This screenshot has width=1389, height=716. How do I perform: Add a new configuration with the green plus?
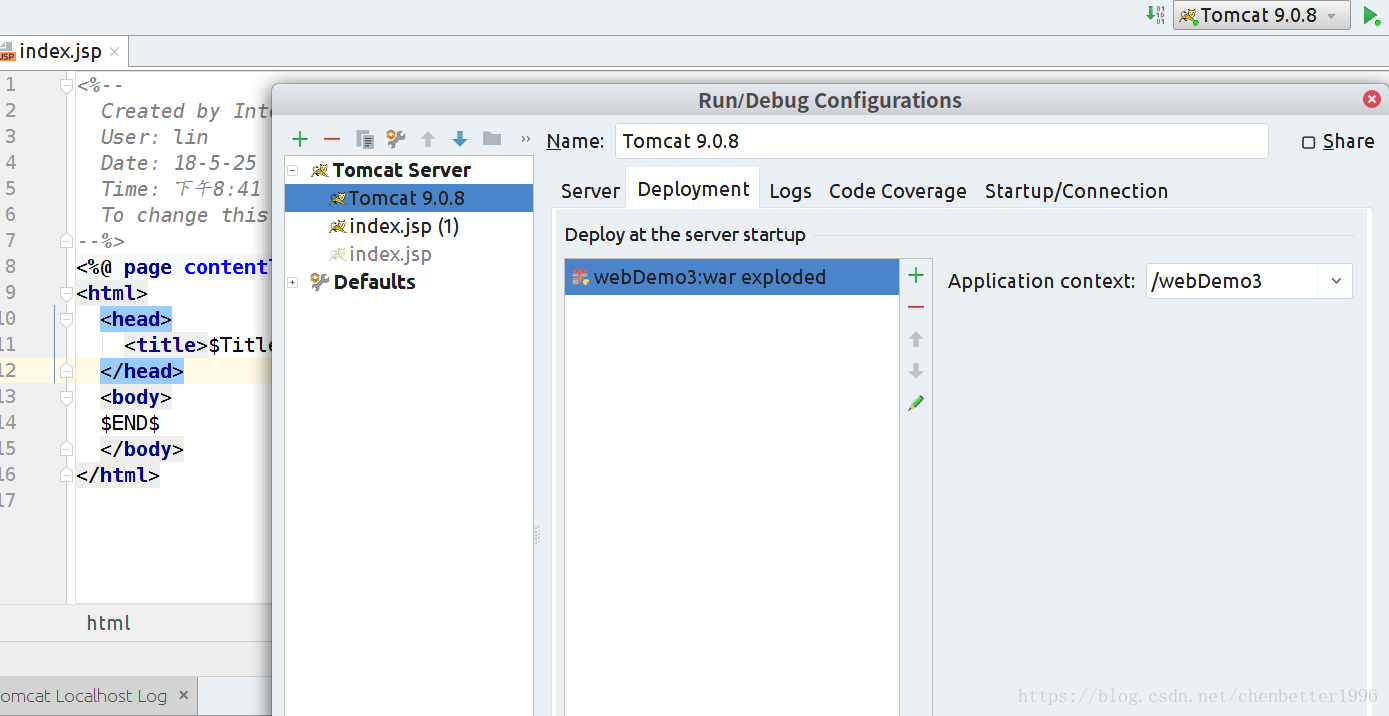pyautogui.click(x=300, y=139)
